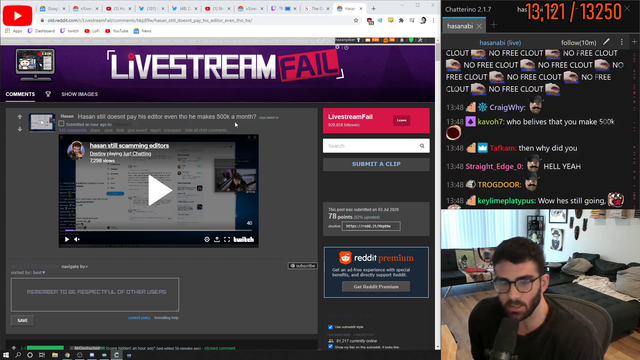The width and height of the screenshot is (640, 360).
Task: Open the YouTube bookmark
Action: [116, 31]
